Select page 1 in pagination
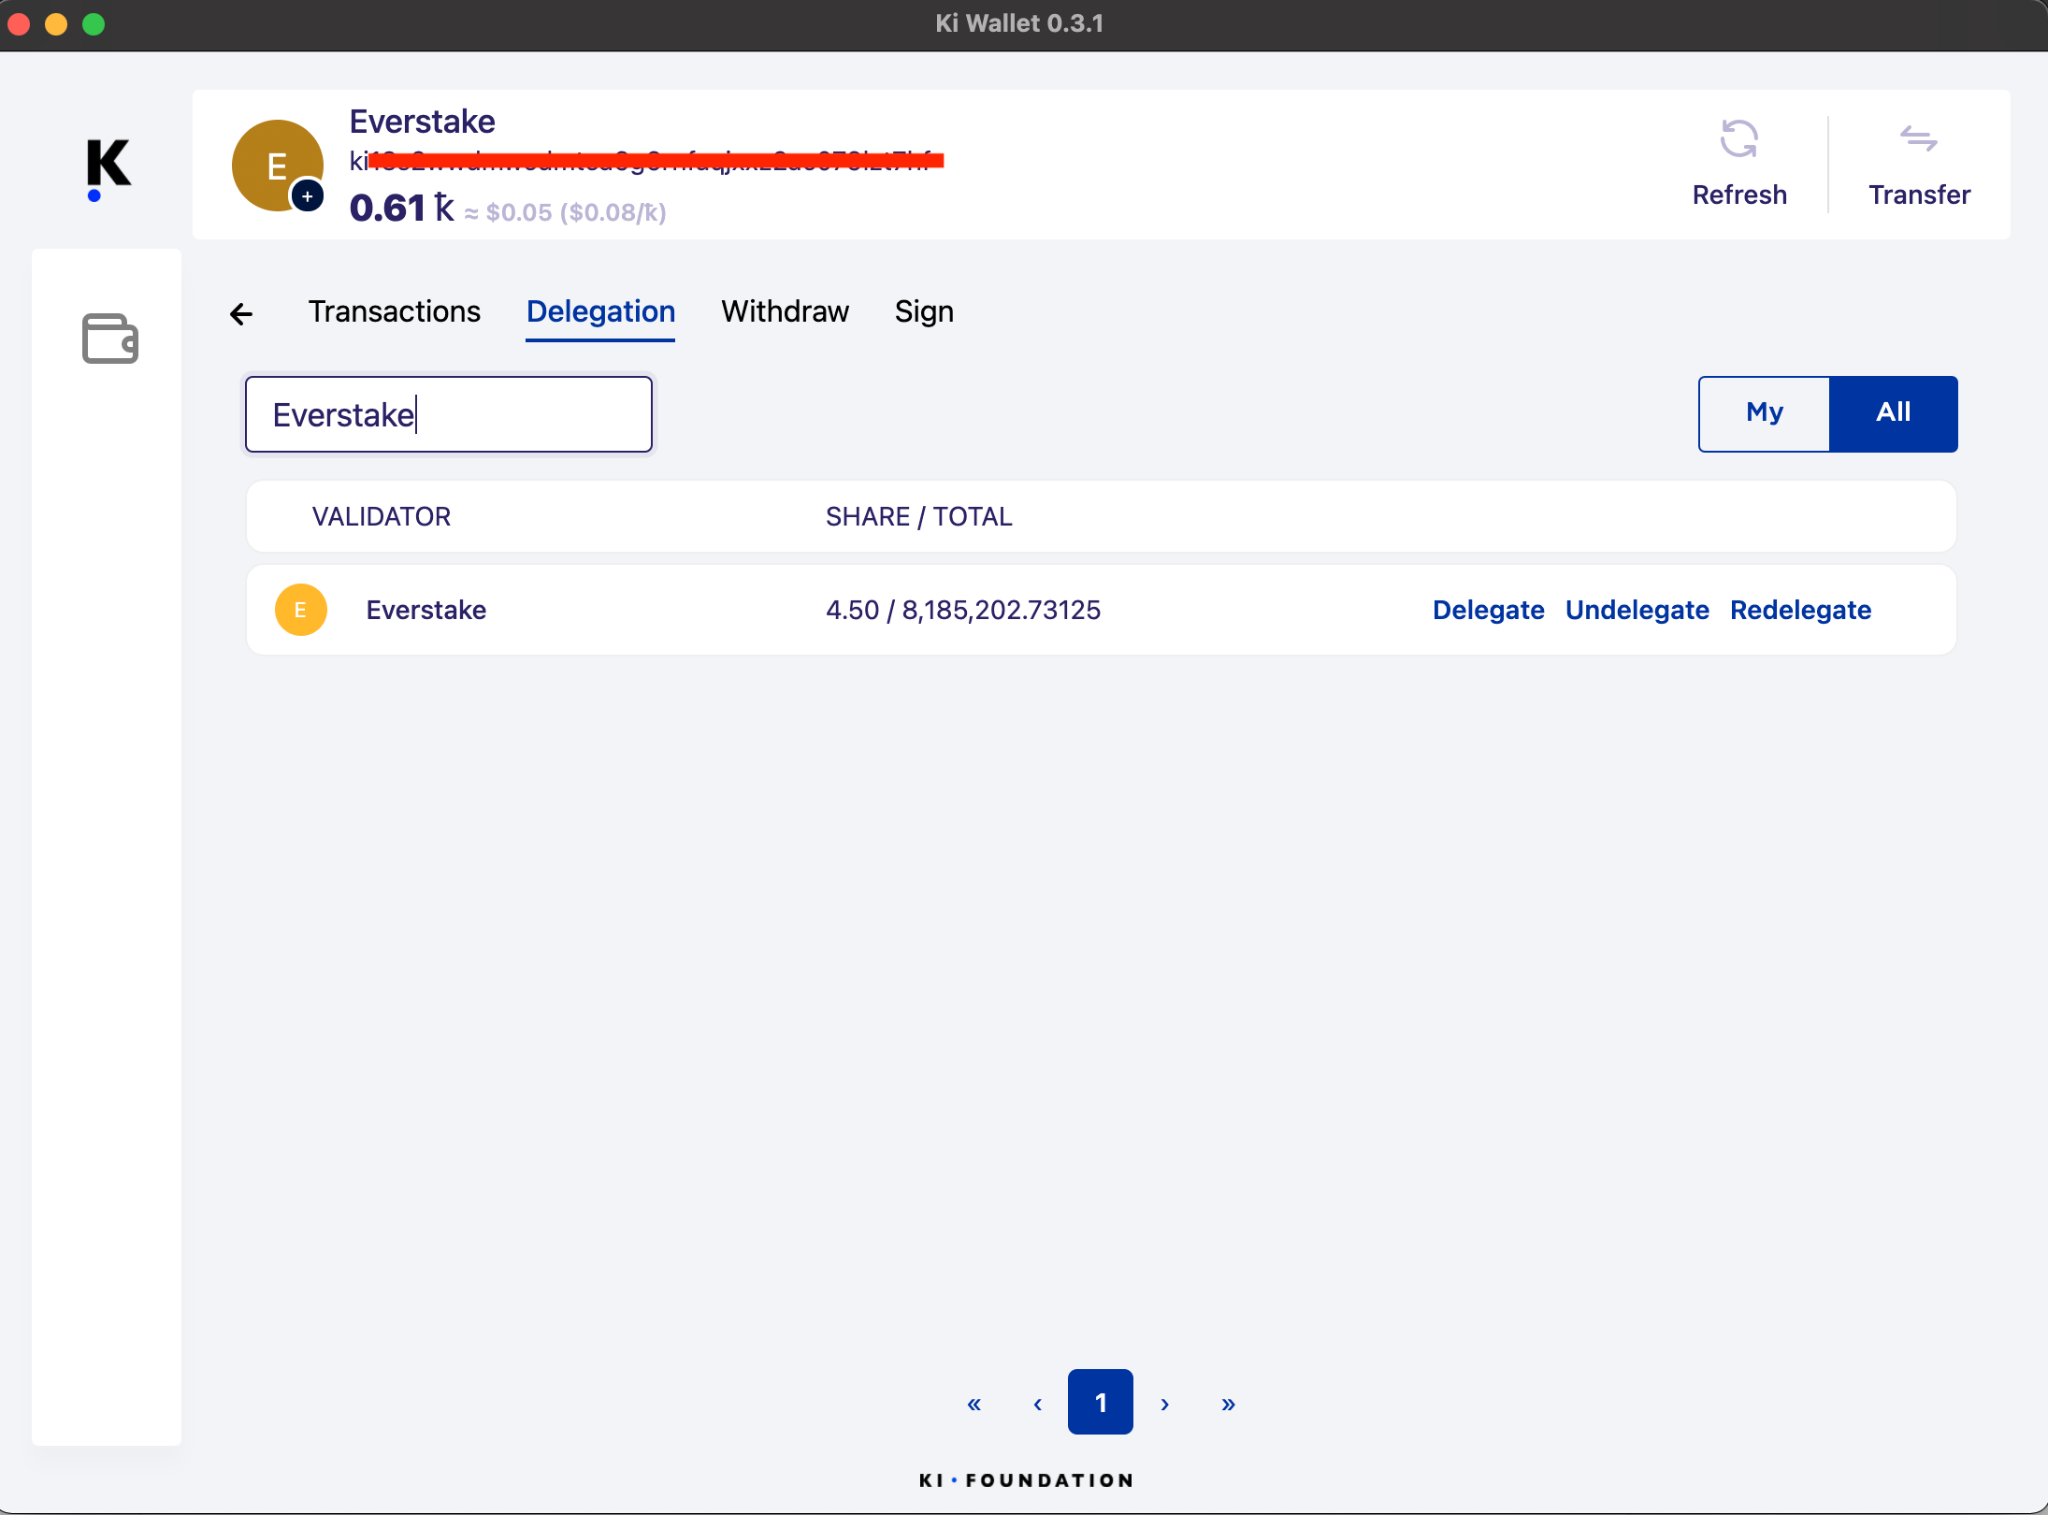The image size is (2048, 1515). point(1100,1402)
